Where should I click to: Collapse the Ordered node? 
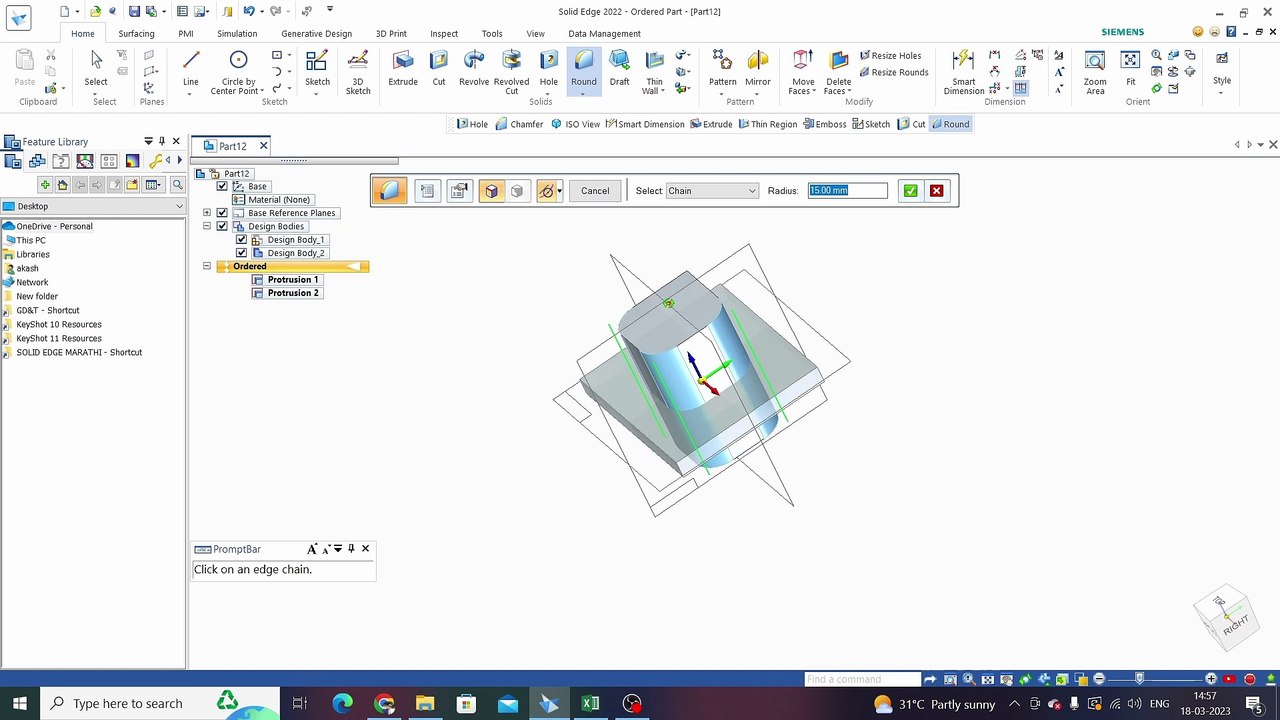207,266
